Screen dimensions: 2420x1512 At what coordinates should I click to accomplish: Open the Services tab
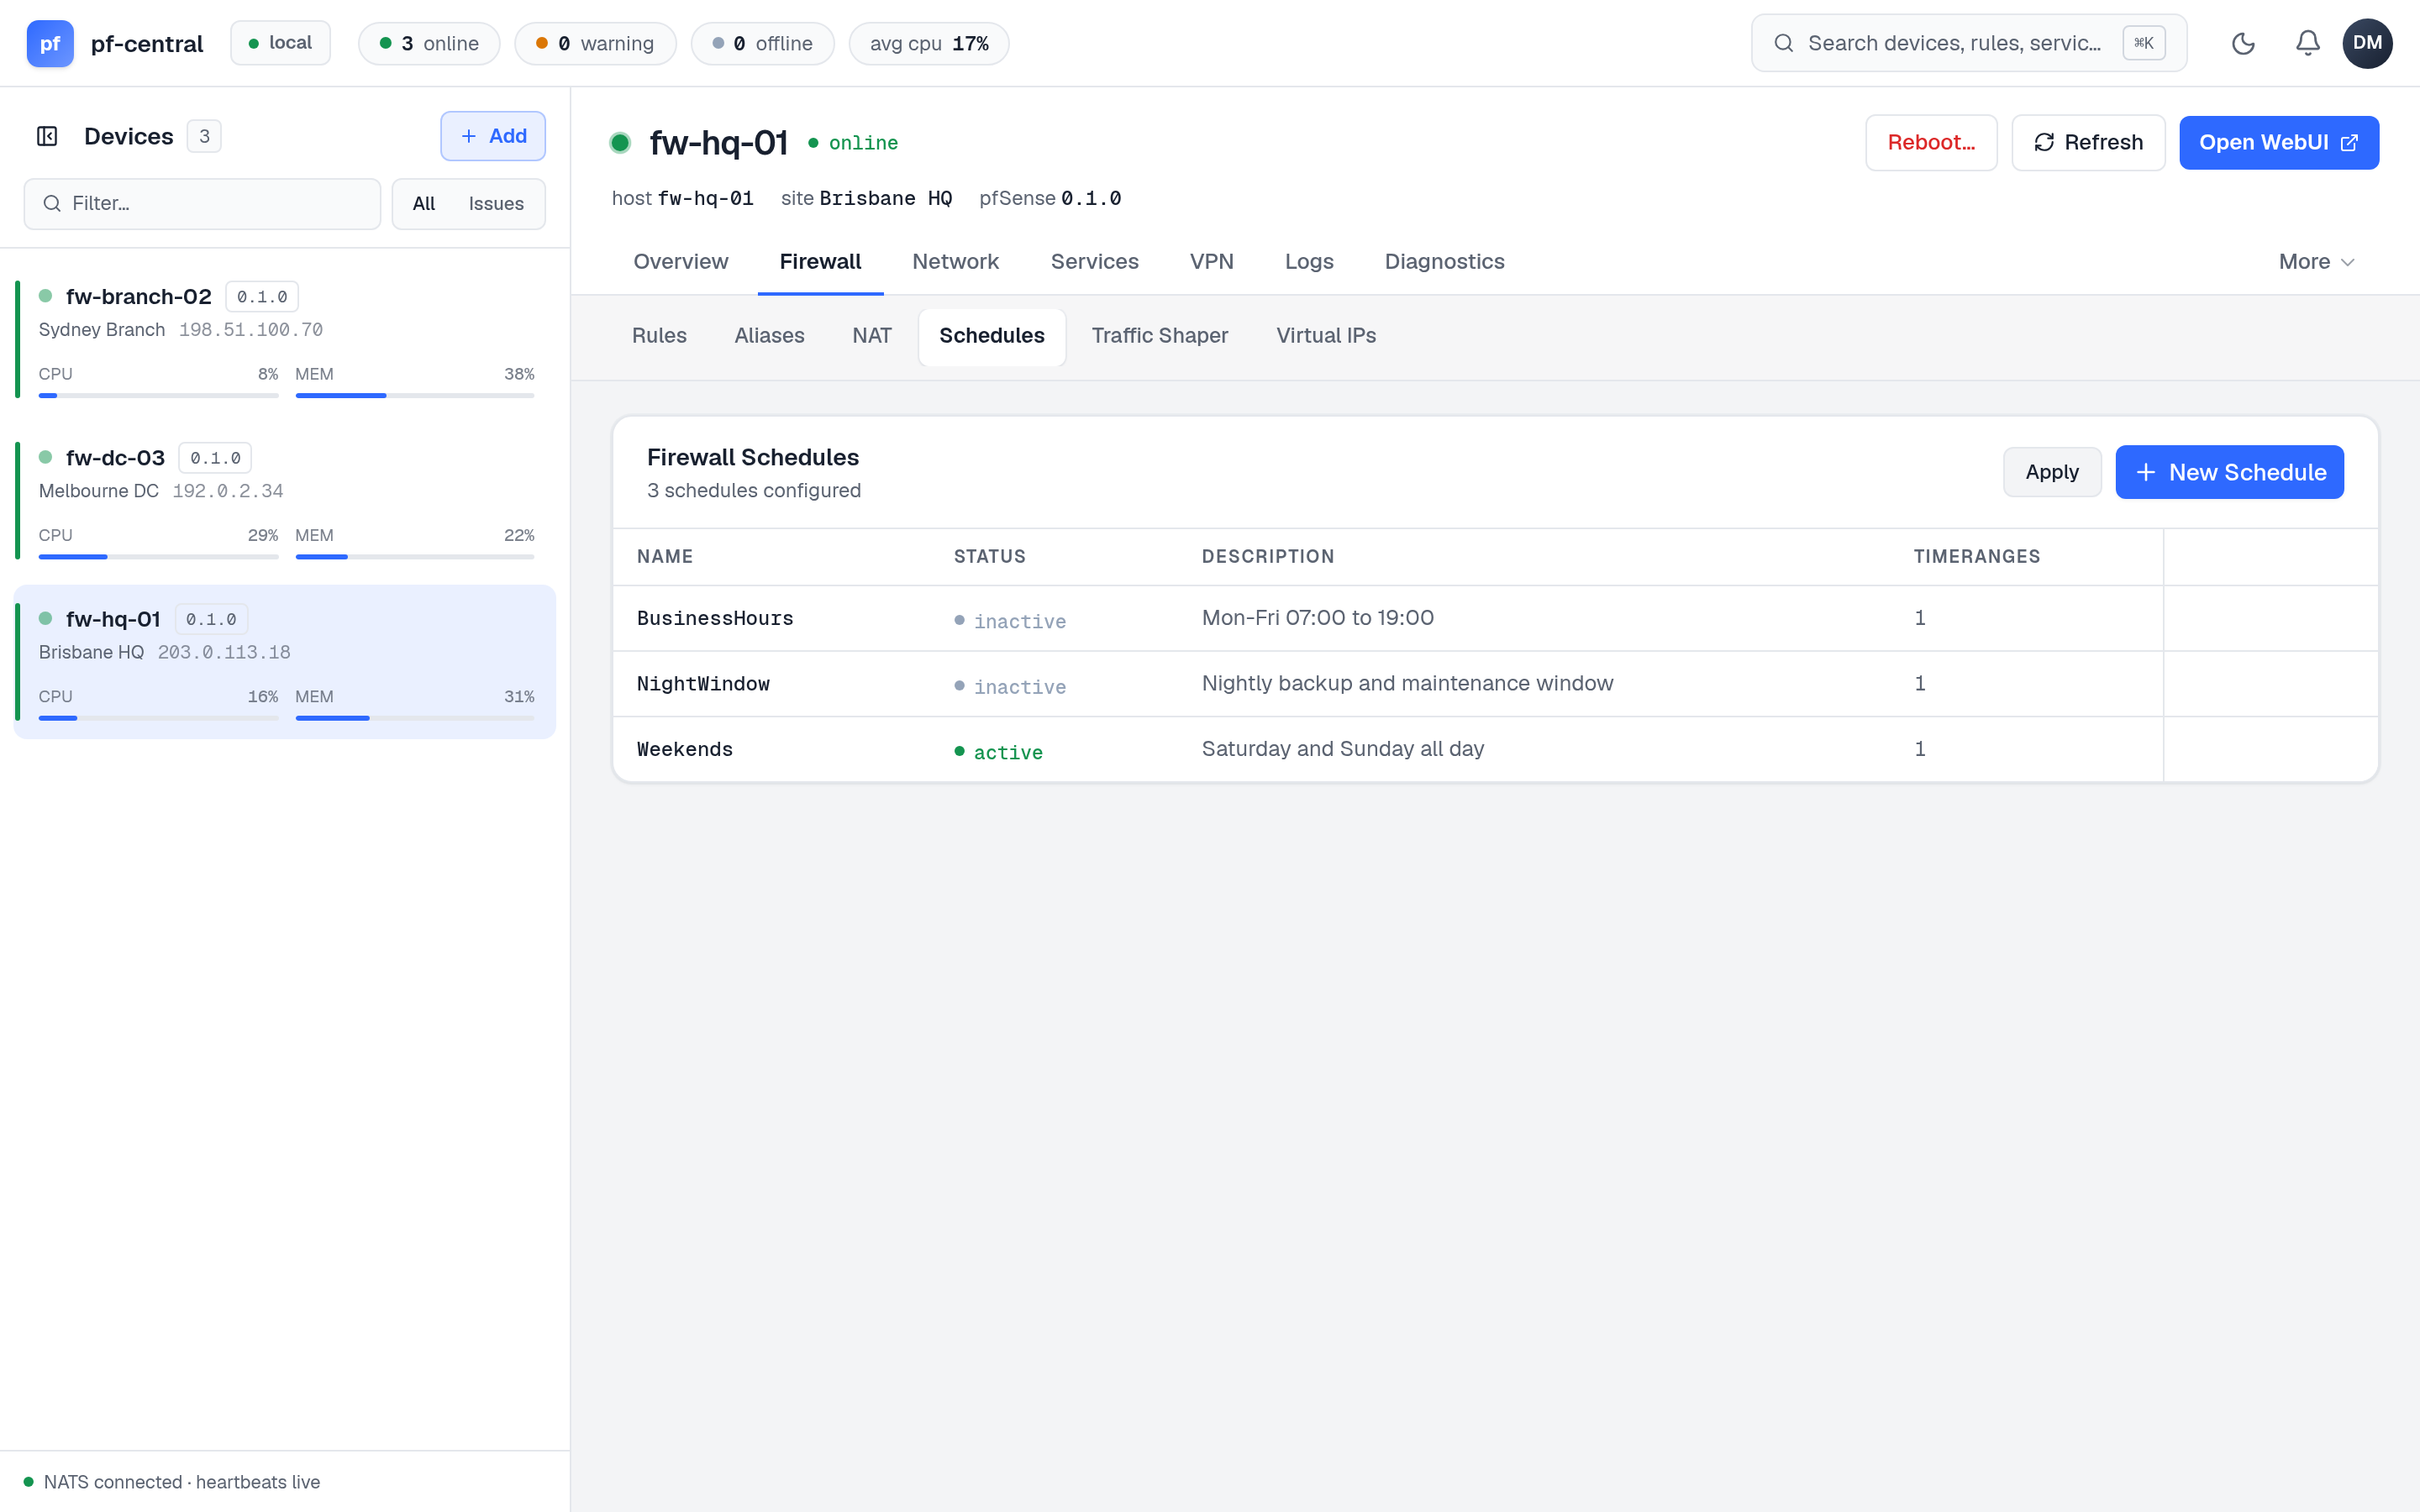click(x=1094, y=262)
